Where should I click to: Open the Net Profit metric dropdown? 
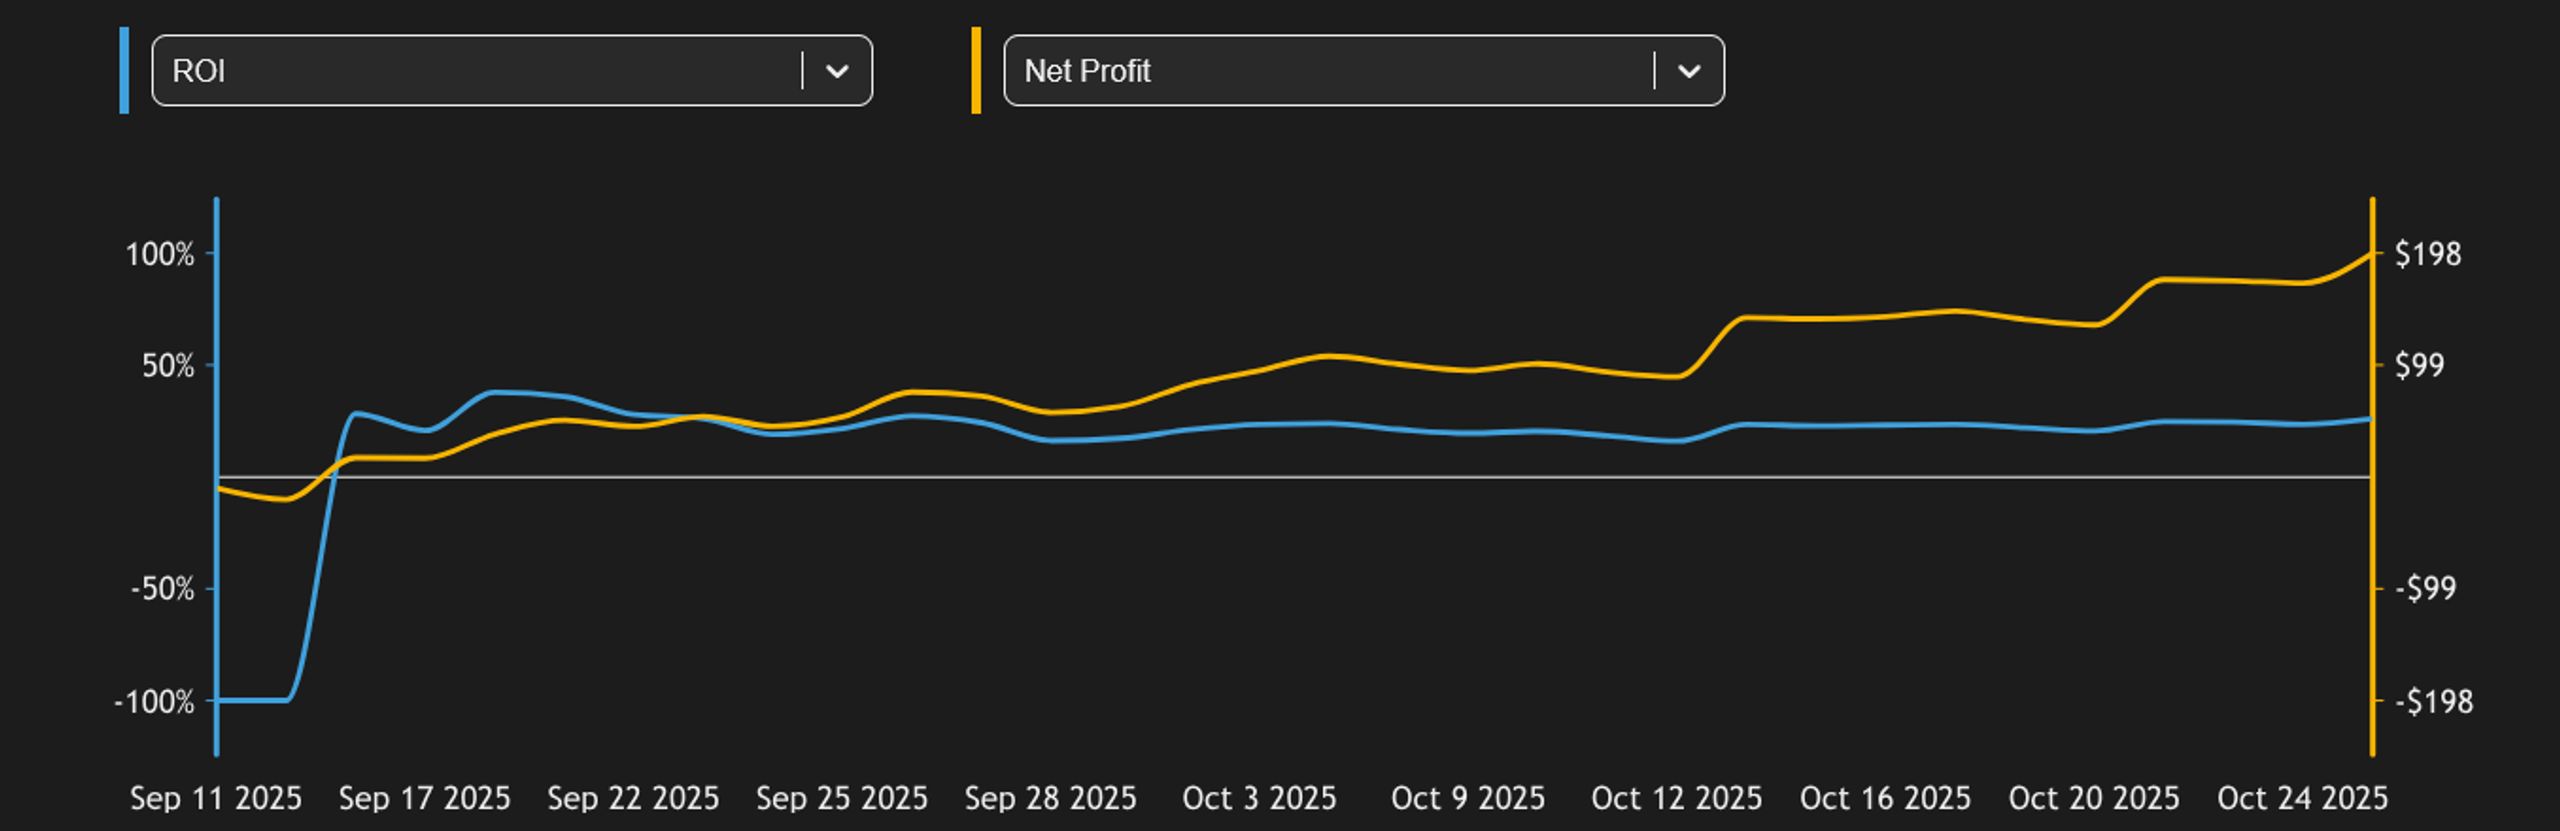[x=1363, y=70]
